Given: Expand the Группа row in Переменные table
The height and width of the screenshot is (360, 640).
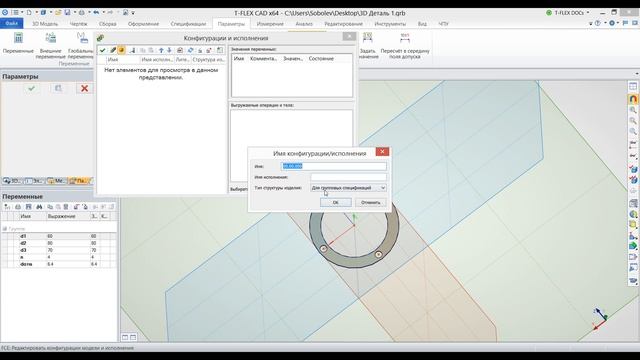Looking at the screenshot, I should (5, 229).
